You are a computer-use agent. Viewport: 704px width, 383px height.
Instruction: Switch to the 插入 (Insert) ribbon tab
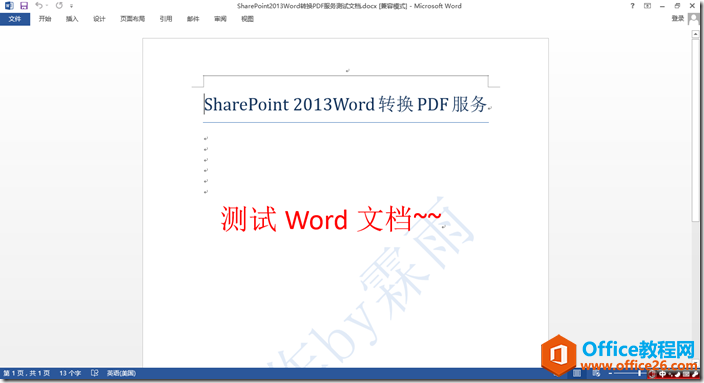(72, 19)
